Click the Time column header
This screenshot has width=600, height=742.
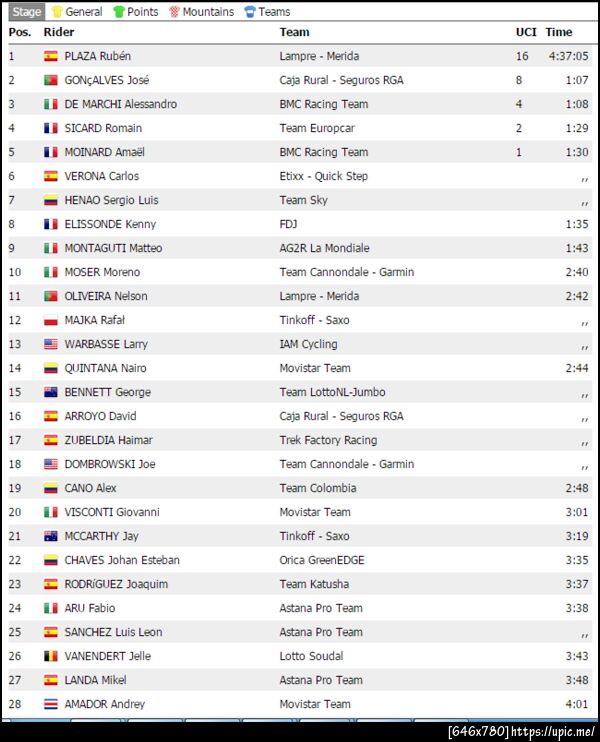(x=559, y=32)
